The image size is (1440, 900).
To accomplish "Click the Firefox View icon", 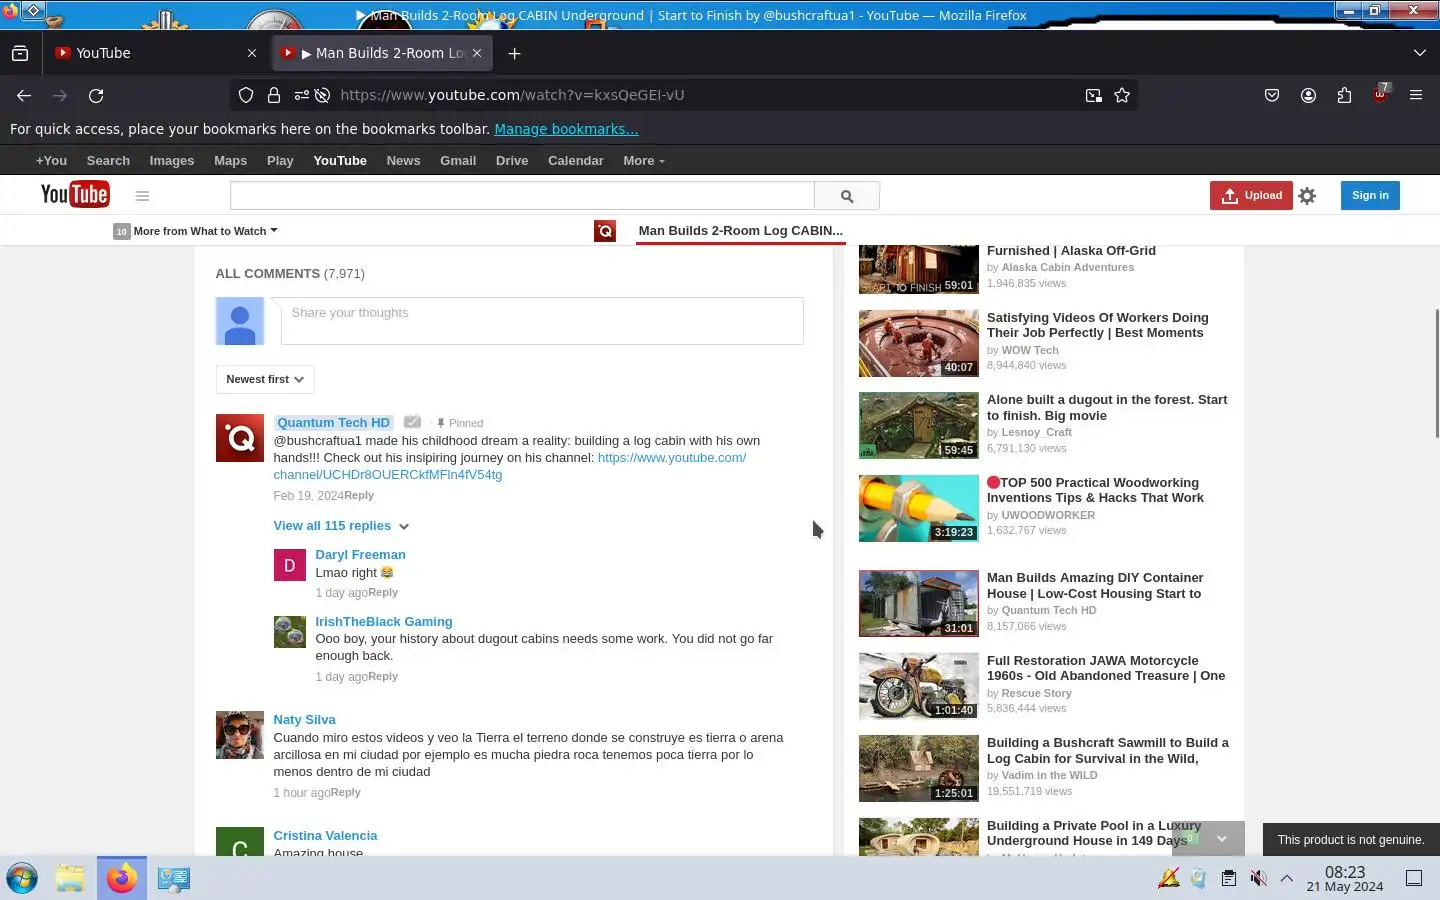I will (x=20, y=53).
